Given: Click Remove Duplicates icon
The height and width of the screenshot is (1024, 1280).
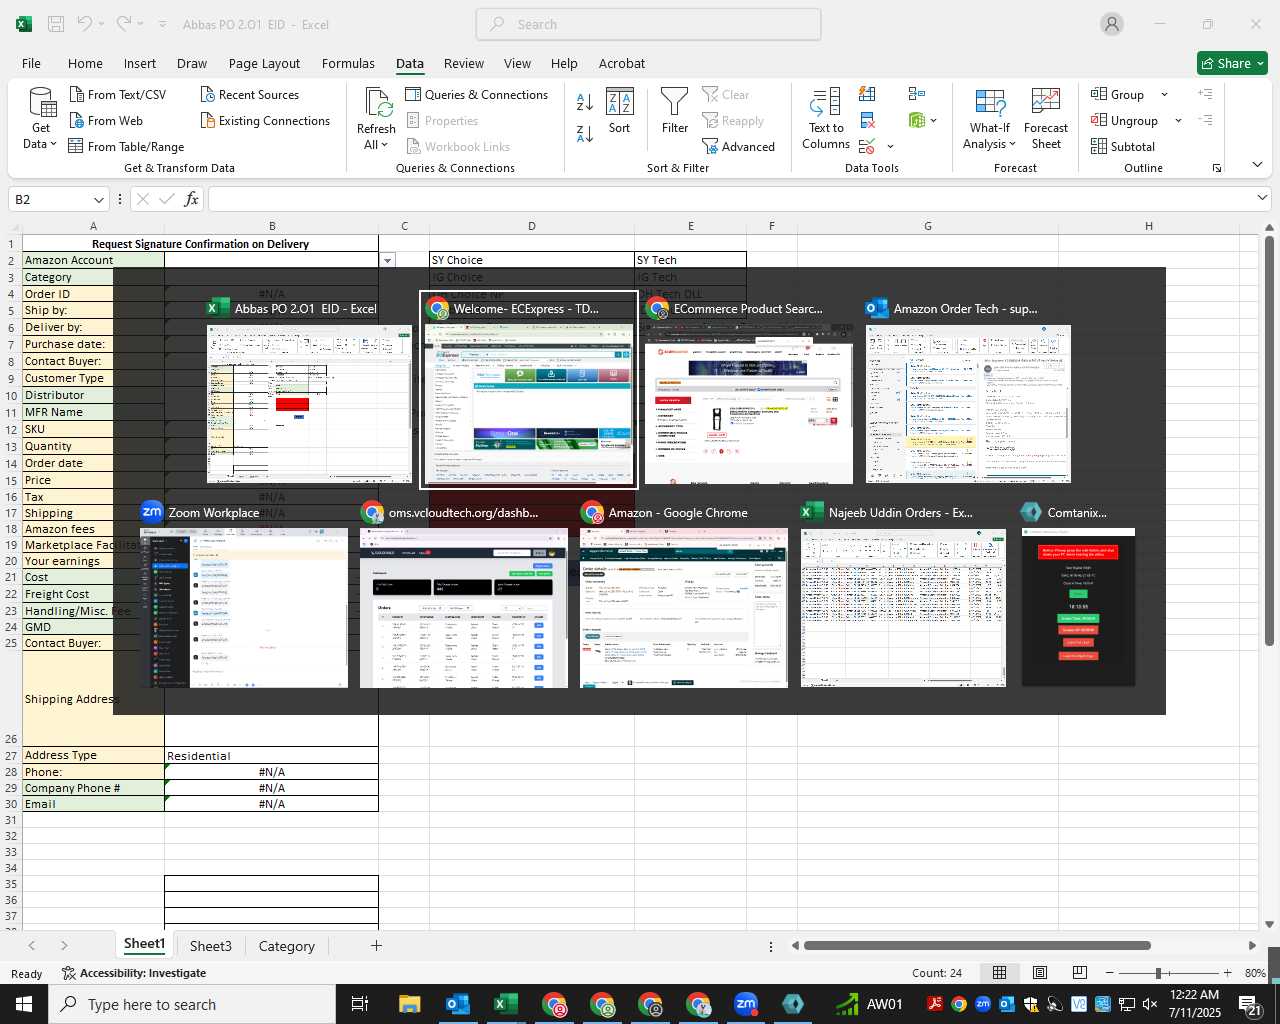Looking at the screenshot, I should coord(868,120).
